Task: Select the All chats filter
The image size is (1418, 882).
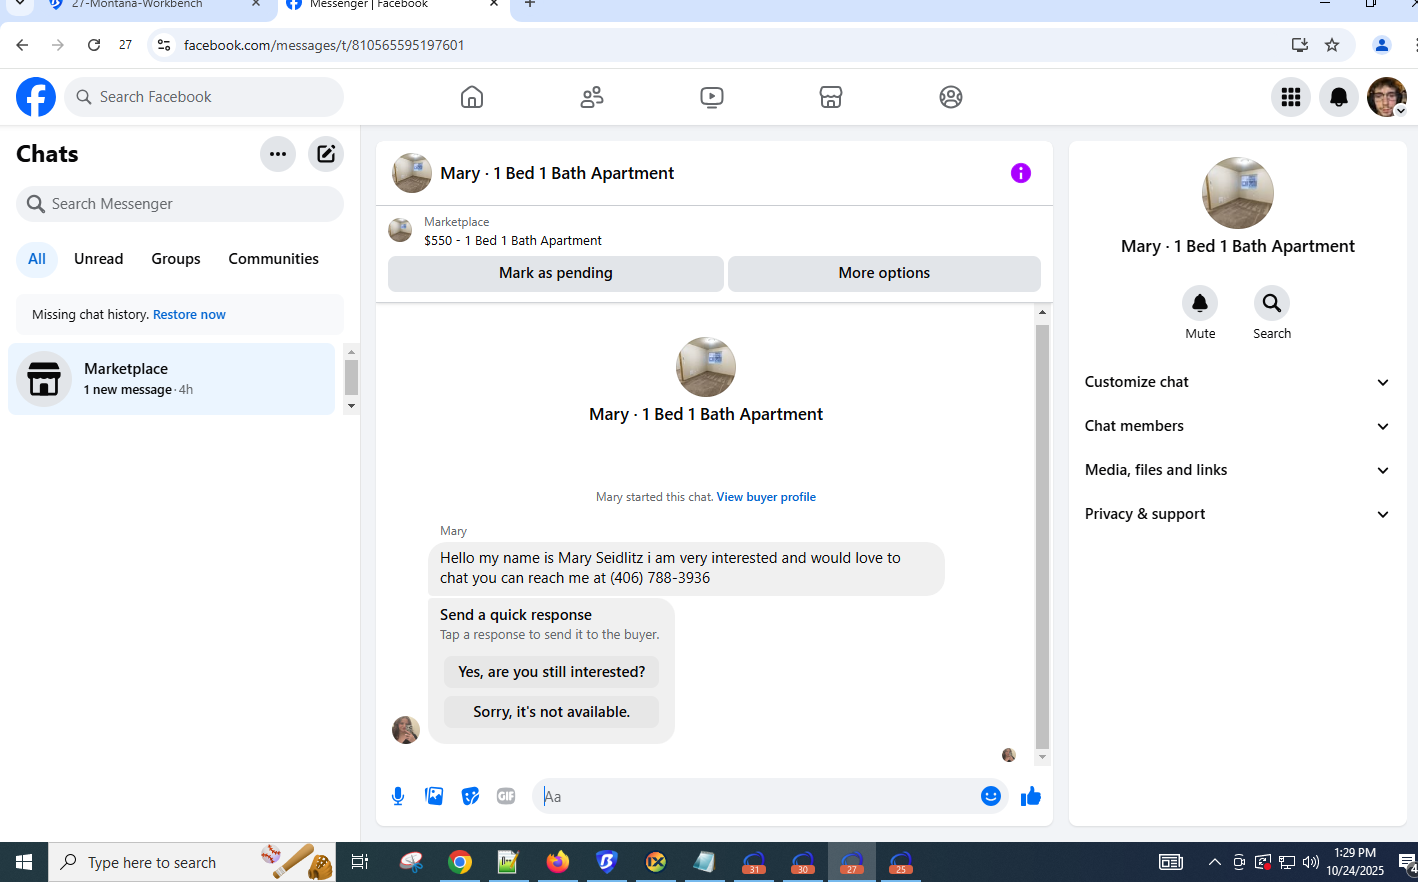Action: coord(37,259)
